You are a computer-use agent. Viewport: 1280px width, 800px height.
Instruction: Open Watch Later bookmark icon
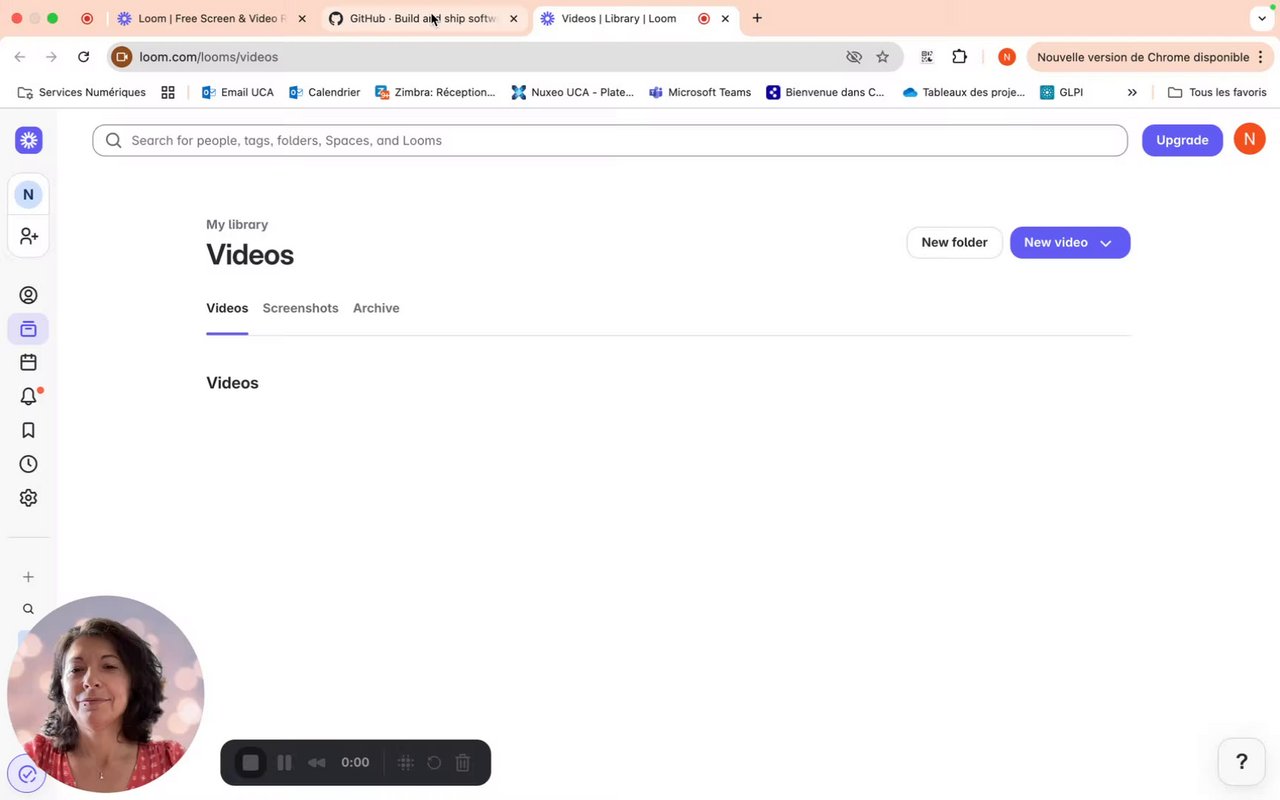[28, 430]
